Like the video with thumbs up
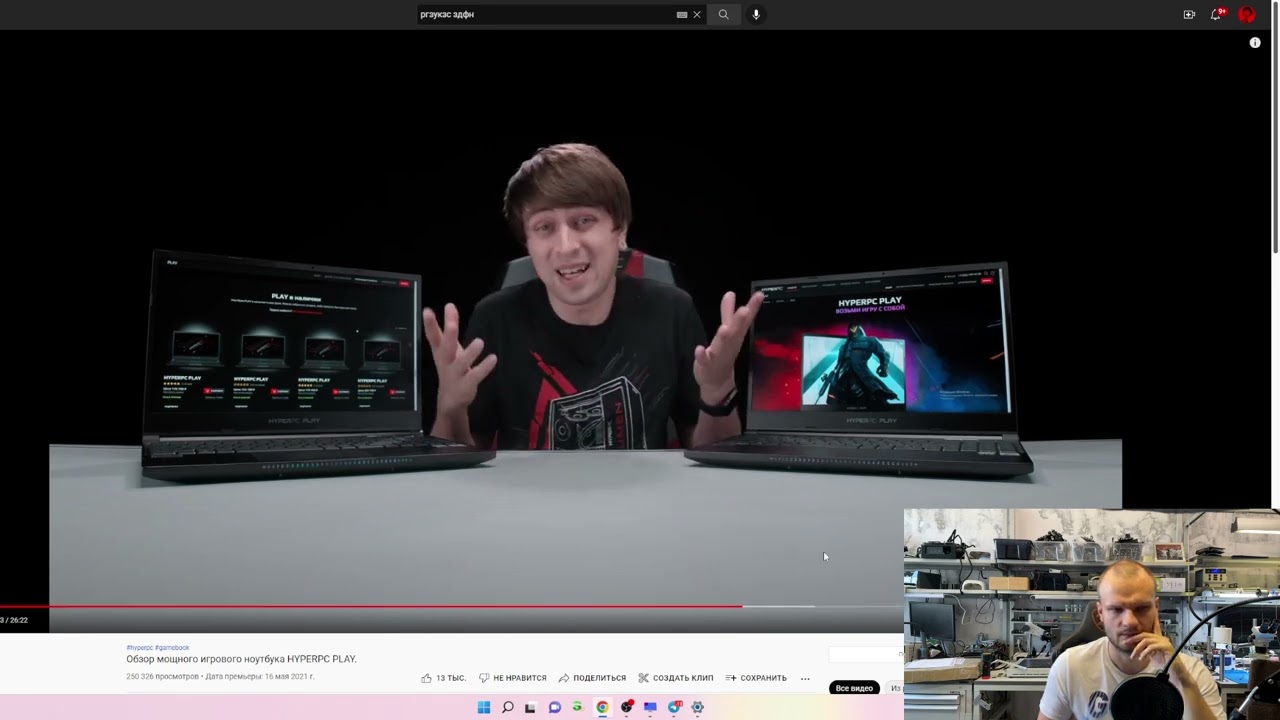The width and height of the screenshot is (1280, 720). click(x=443, y=678)
